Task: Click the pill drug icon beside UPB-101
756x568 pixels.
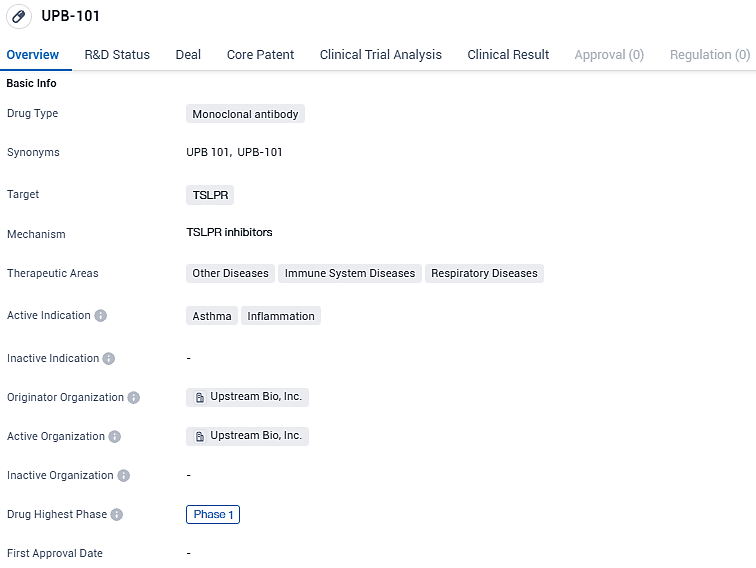Action: (19, 17)
